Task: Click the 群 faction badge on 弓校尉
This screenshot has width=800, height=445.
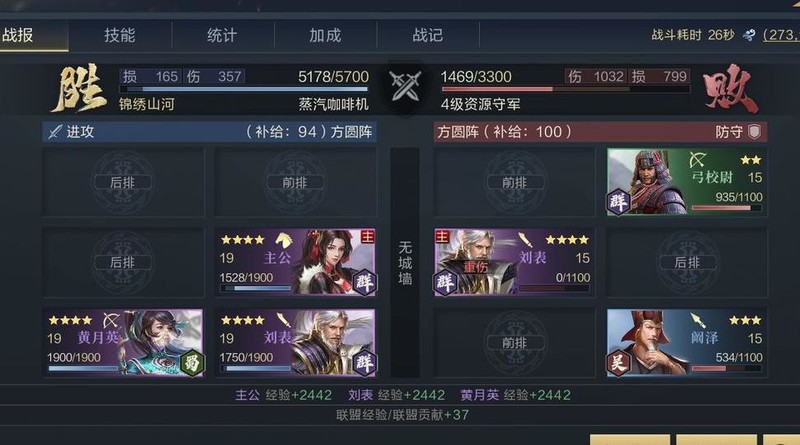Action: click(x=618, y=203)
